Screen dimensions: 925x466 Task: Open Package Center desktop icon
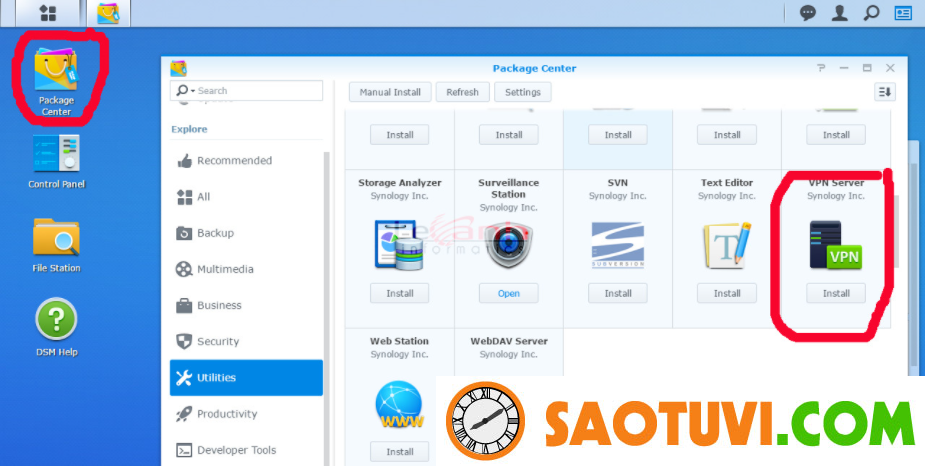(x=56, y=72)
